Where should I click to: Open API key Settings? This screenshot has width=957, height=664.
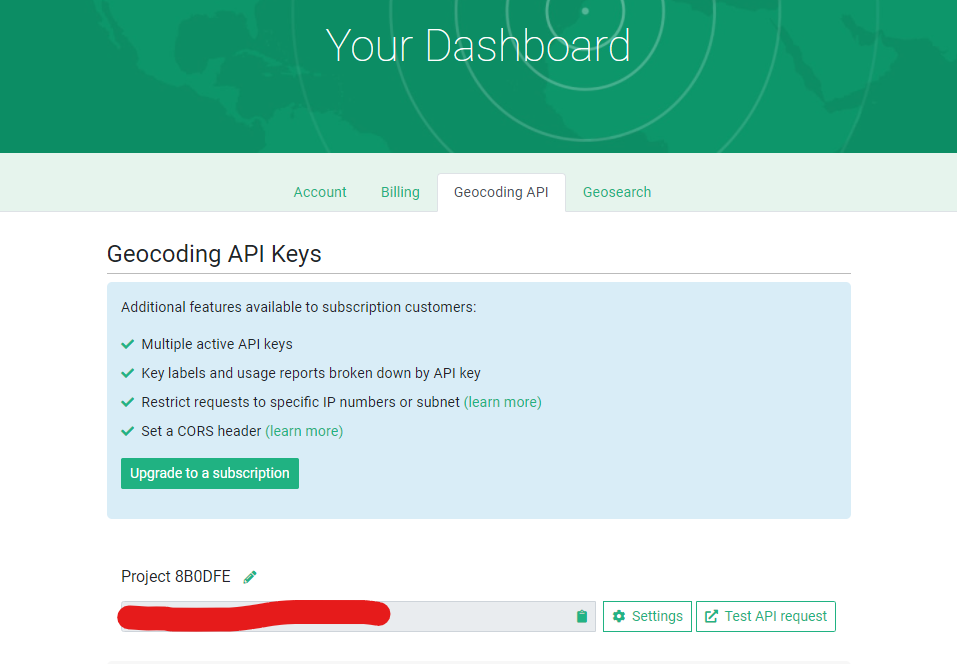click(648, 616)
